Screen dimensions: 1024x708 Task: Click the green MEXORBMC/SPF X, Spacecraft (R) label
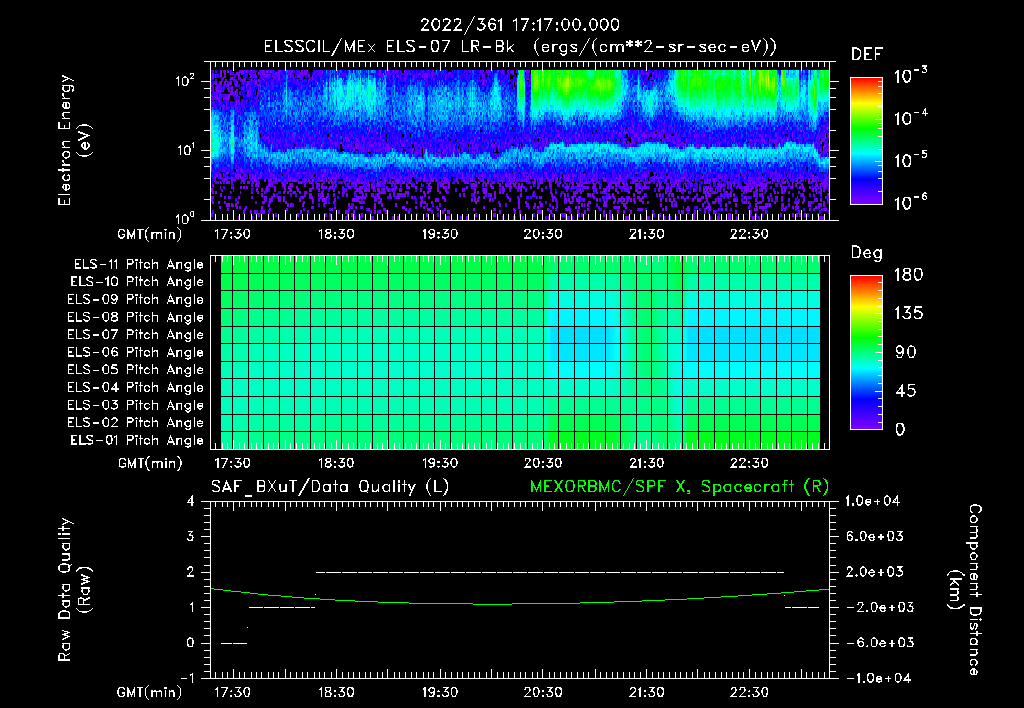click(x=679, y=487)
